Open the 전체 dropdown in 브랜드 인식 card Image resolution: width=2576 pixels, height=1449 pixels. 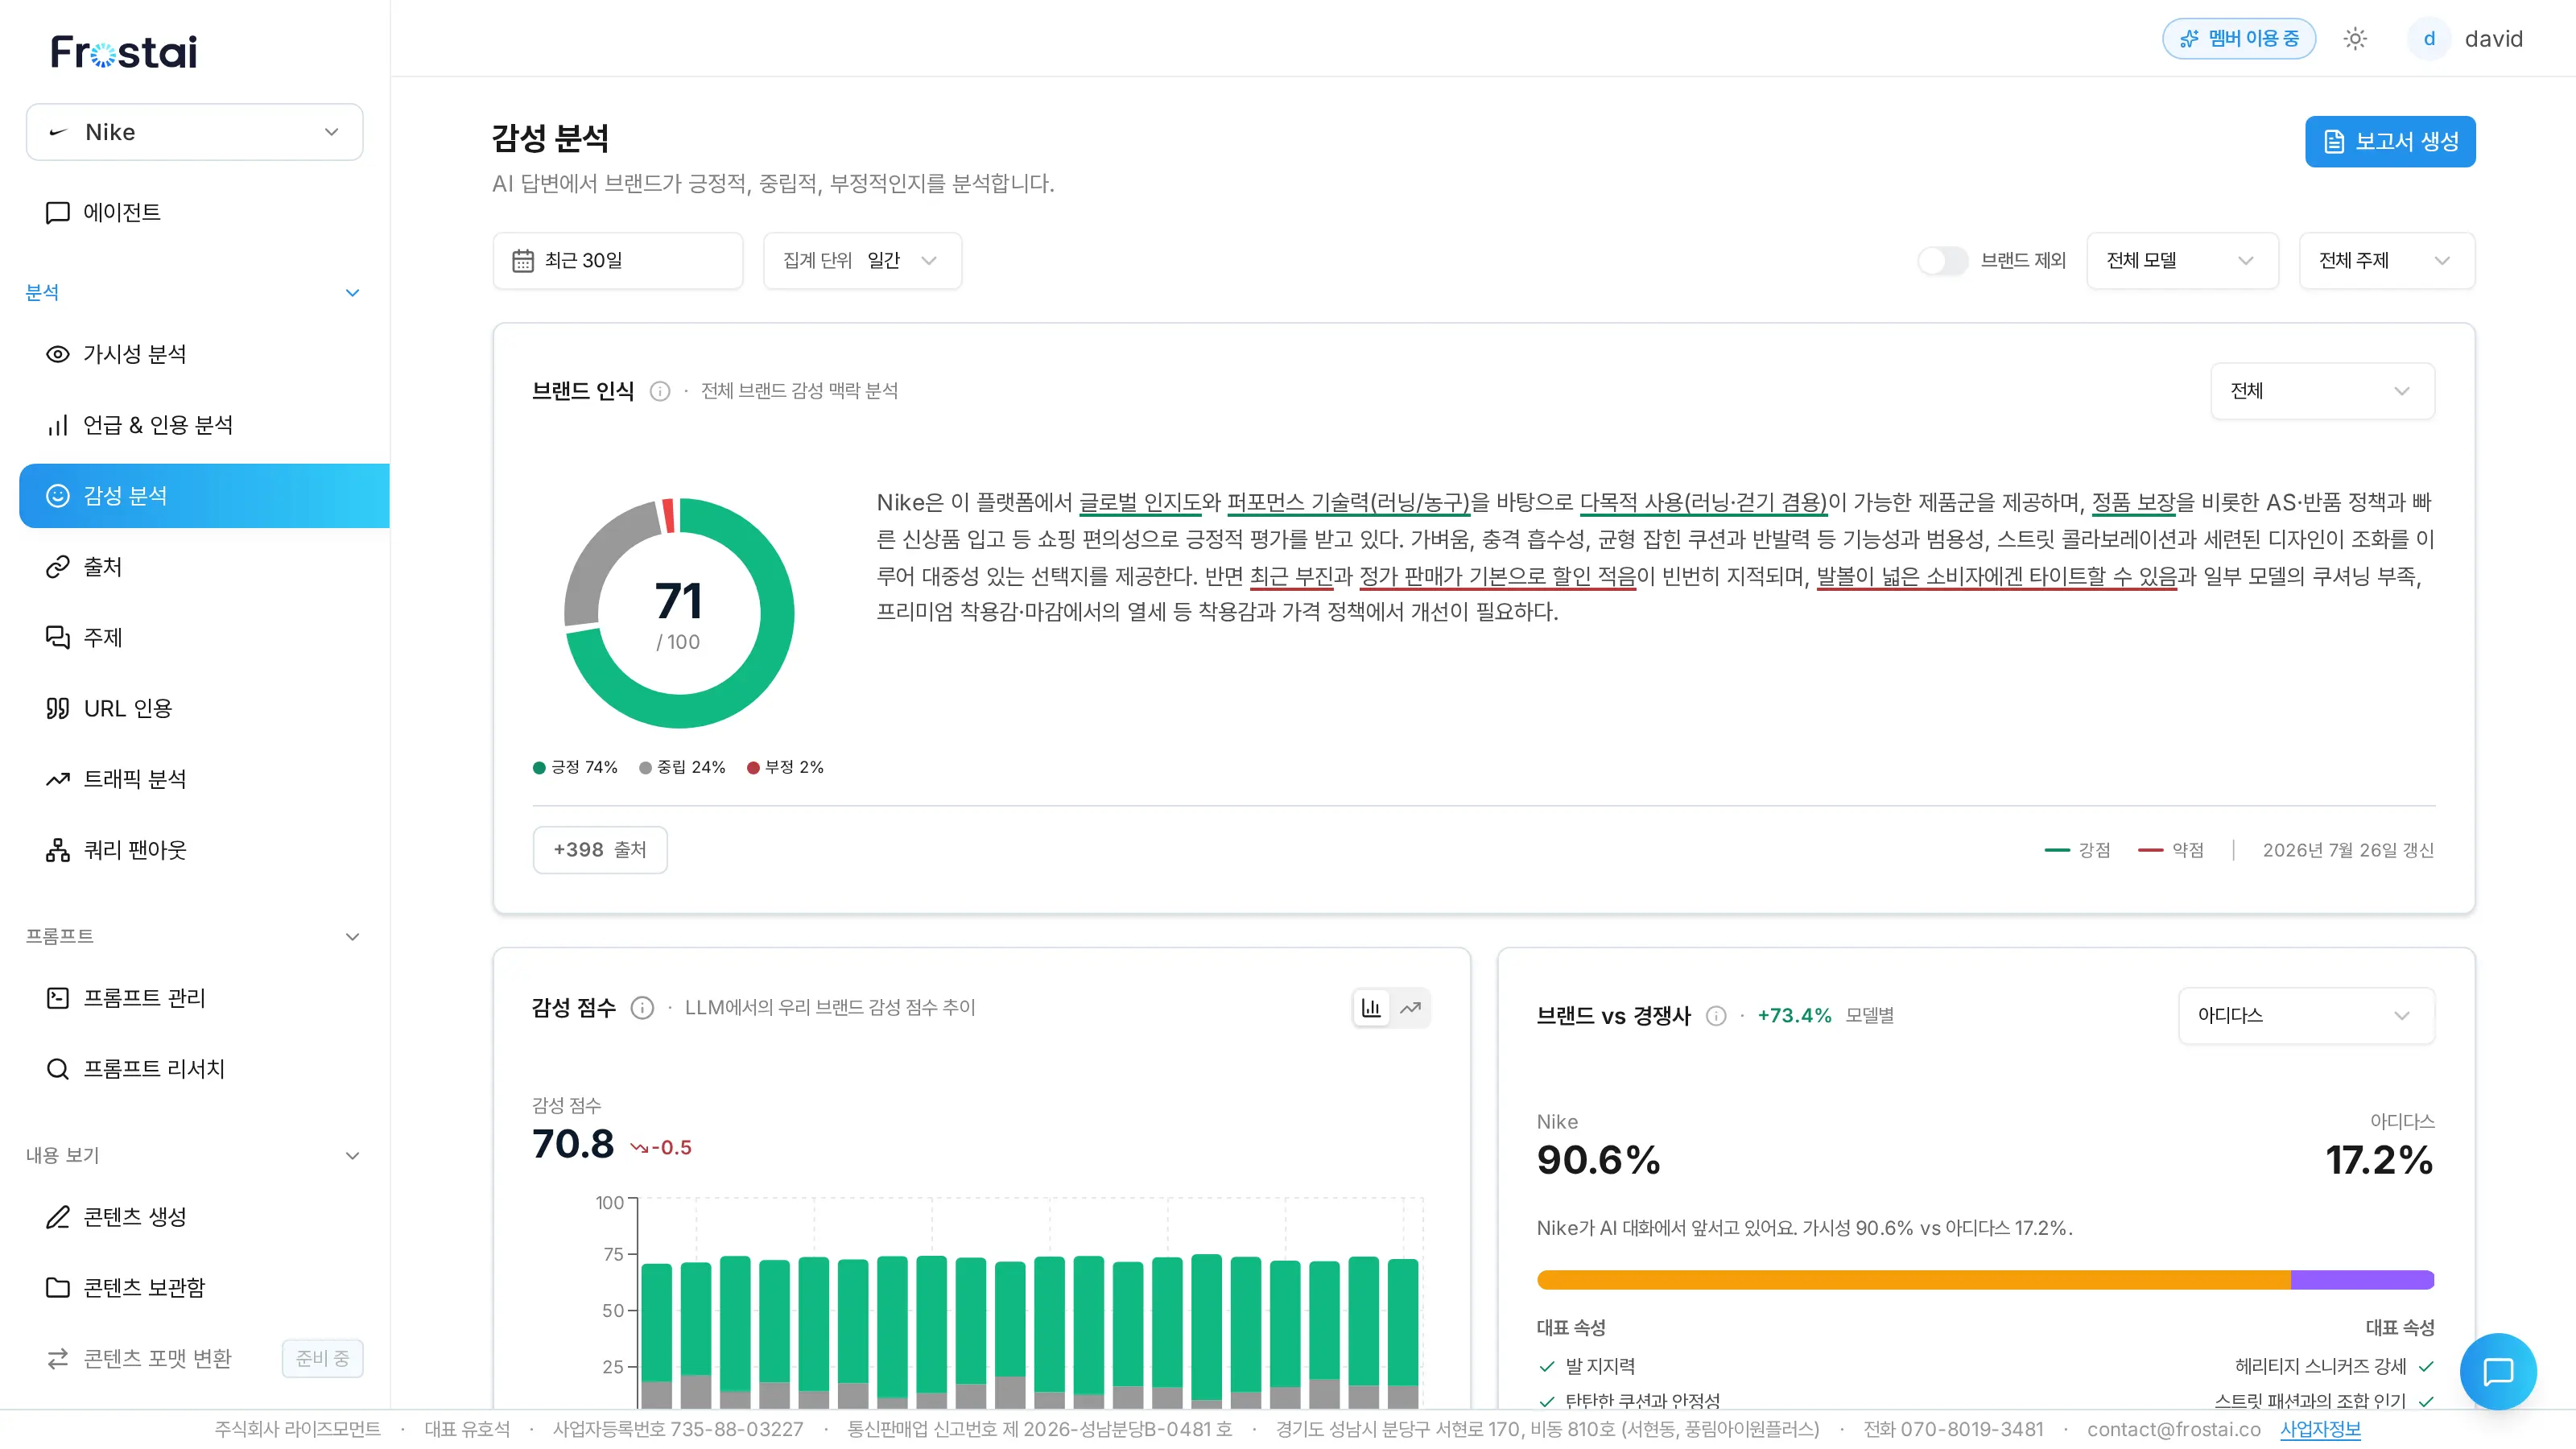pos(2322,391)
